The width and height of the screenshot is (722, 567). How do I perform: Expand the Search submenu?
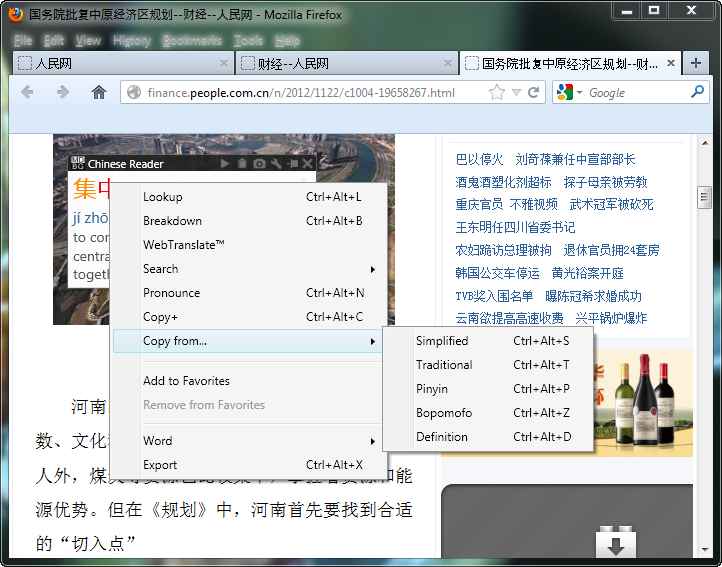248,269
